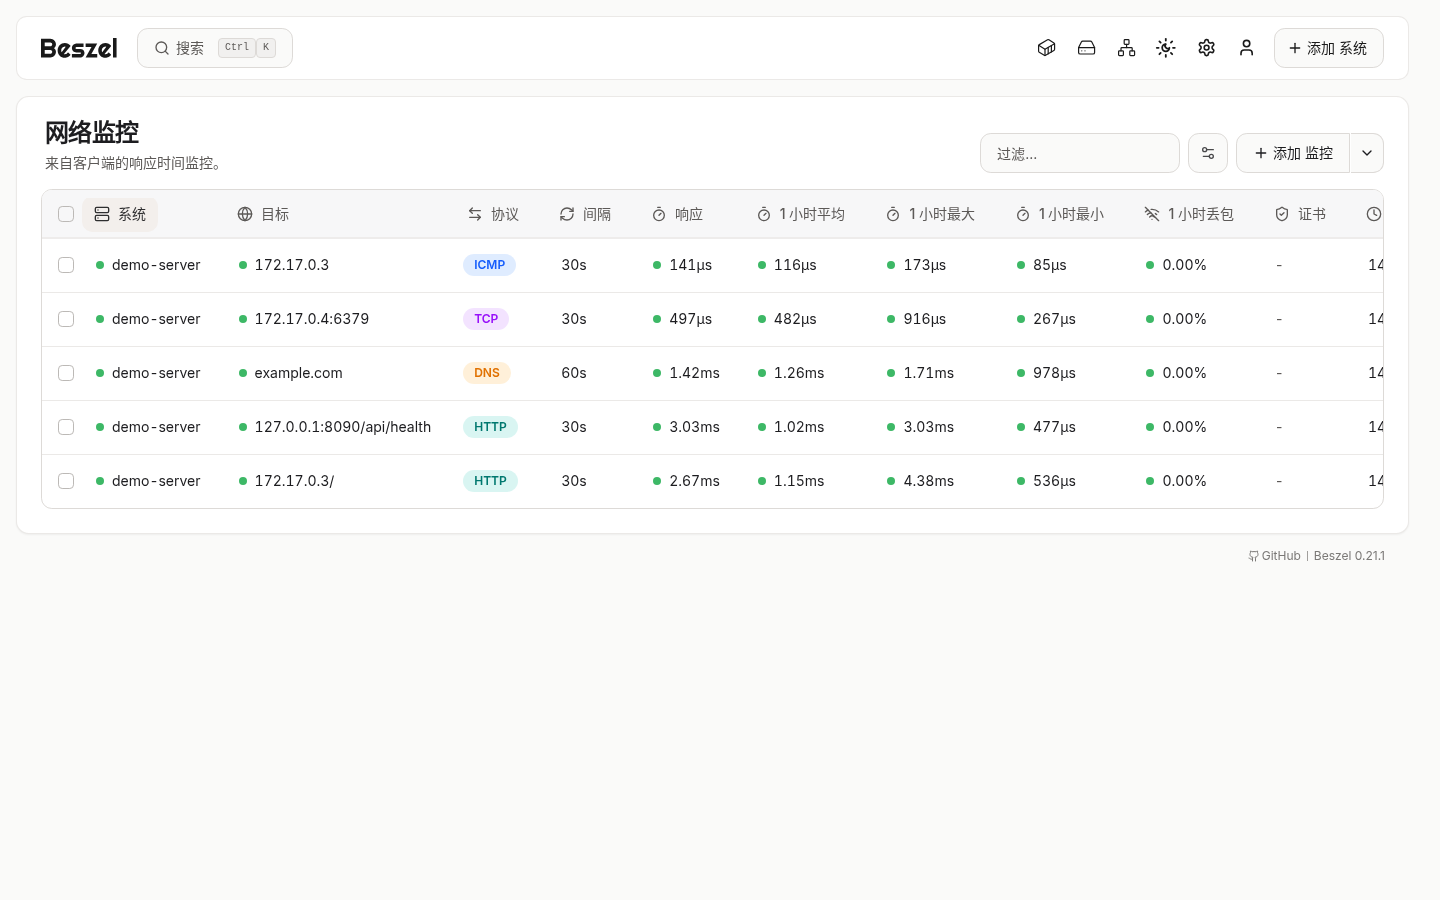Check the box for 172.17.0.3/ HTTP row

[x=66, y=481]
